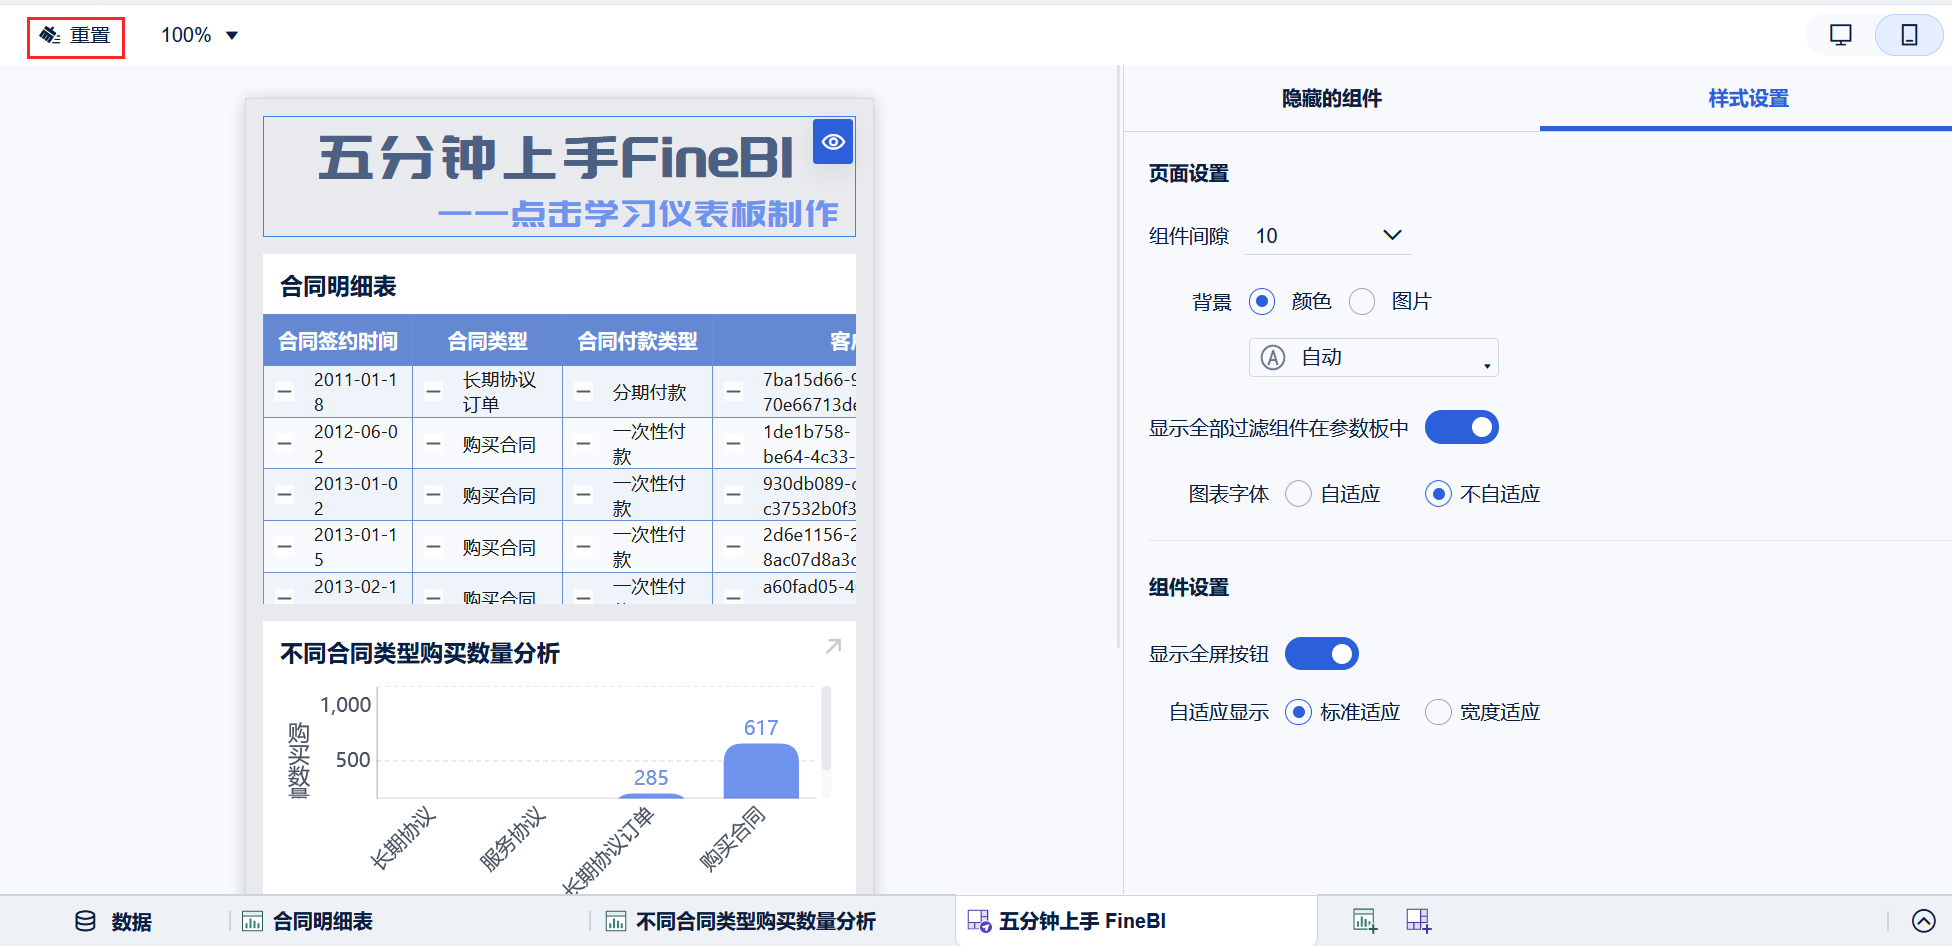The height and width of the screenshot is (946, 1952).
Task: Click the chart fullscreen arrow icon
Action: (x=833, y=647)
